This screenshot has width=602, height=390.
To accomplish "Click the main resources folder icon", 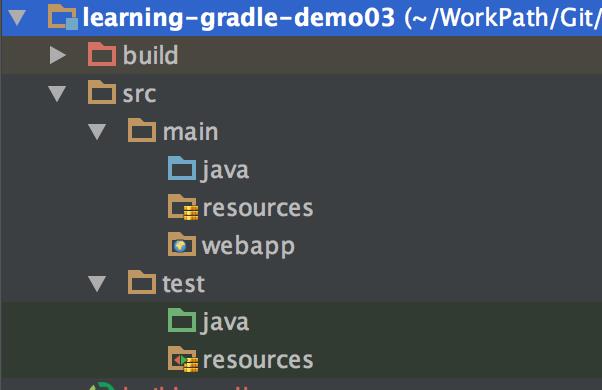I will pyautogui.click(x=183, y=207).
